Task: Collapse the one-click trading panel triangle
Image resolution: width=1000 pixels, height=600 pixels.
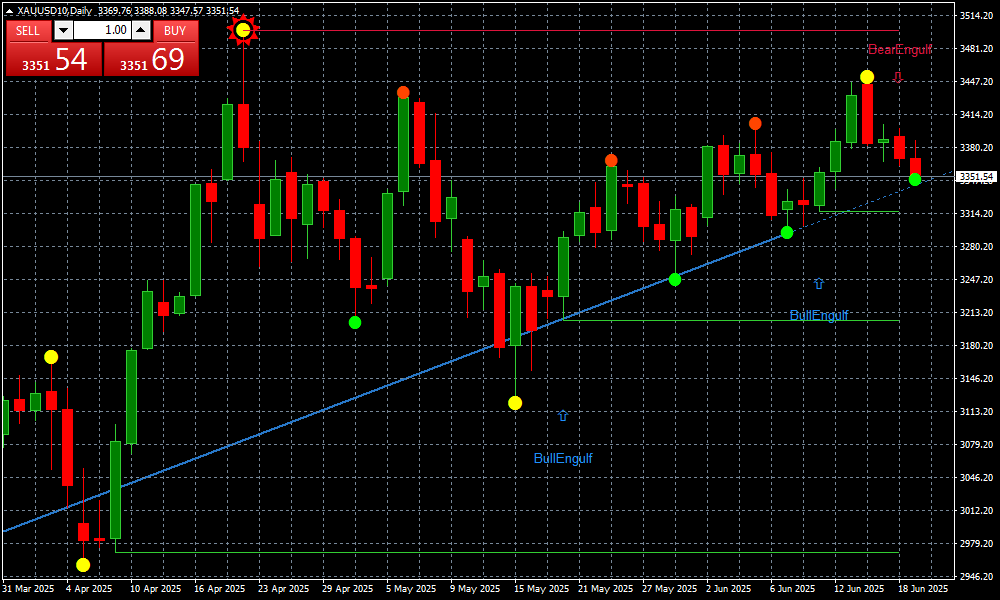Action: 10,11
